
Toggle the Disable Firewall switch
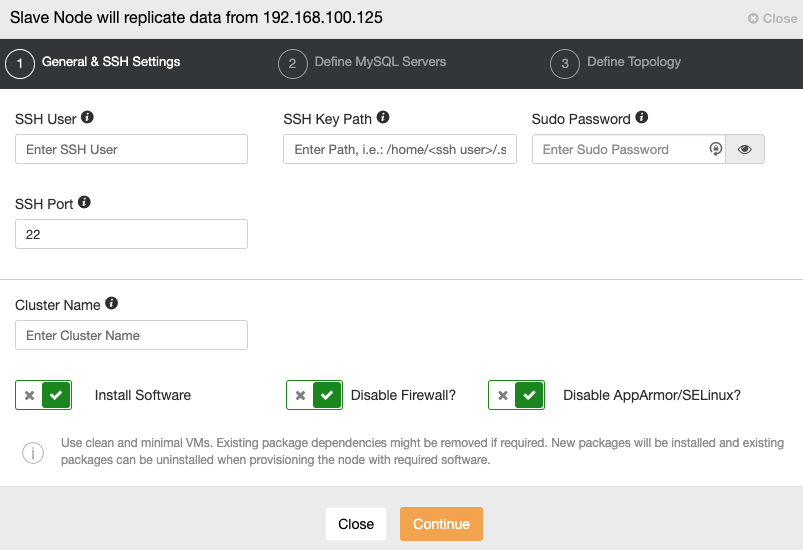click(314, 395)
